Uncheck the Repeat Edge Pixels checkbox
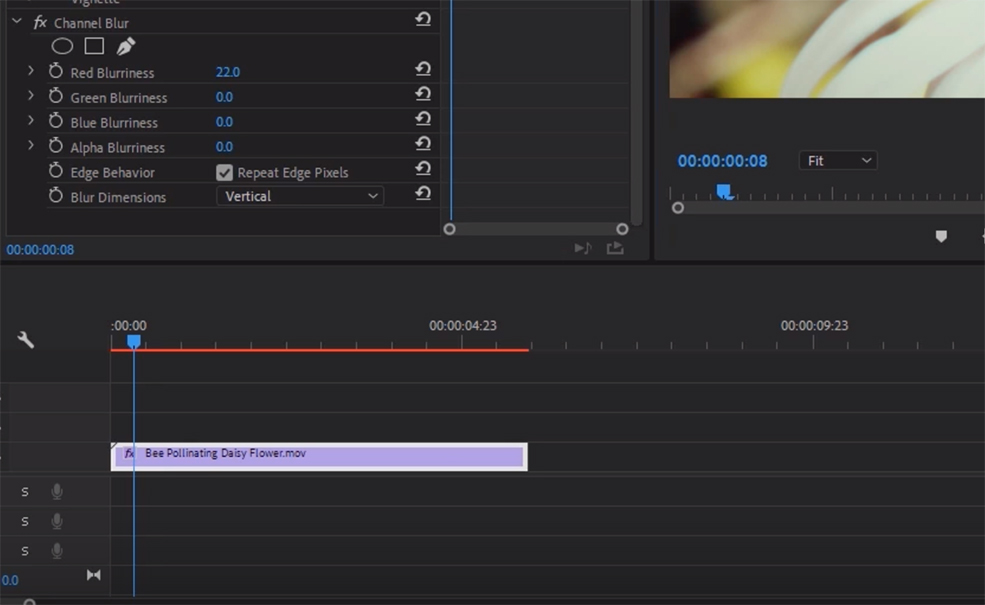 tap(224, 172)
